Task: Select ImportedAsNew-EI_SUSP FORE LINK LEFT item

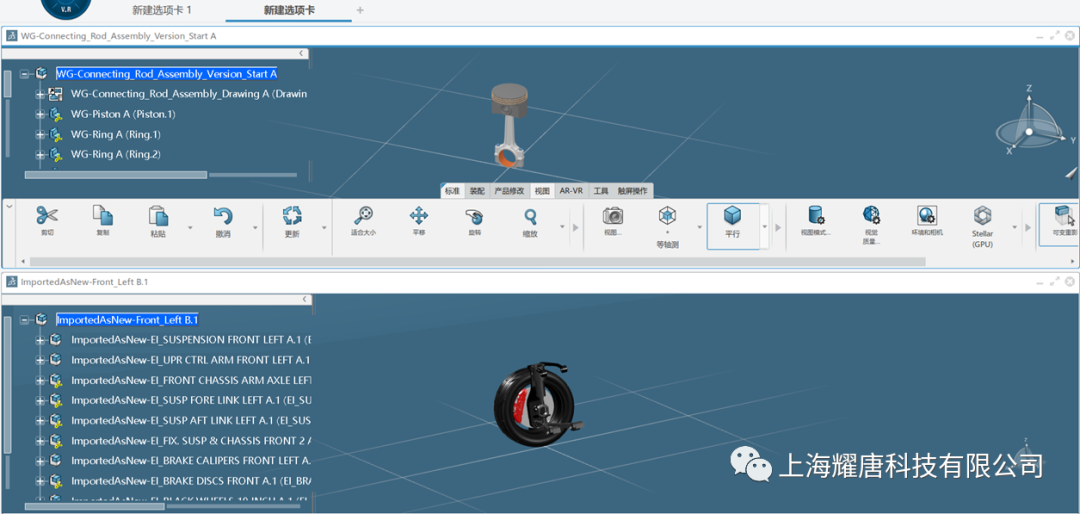Action: (x=191, y=400)
